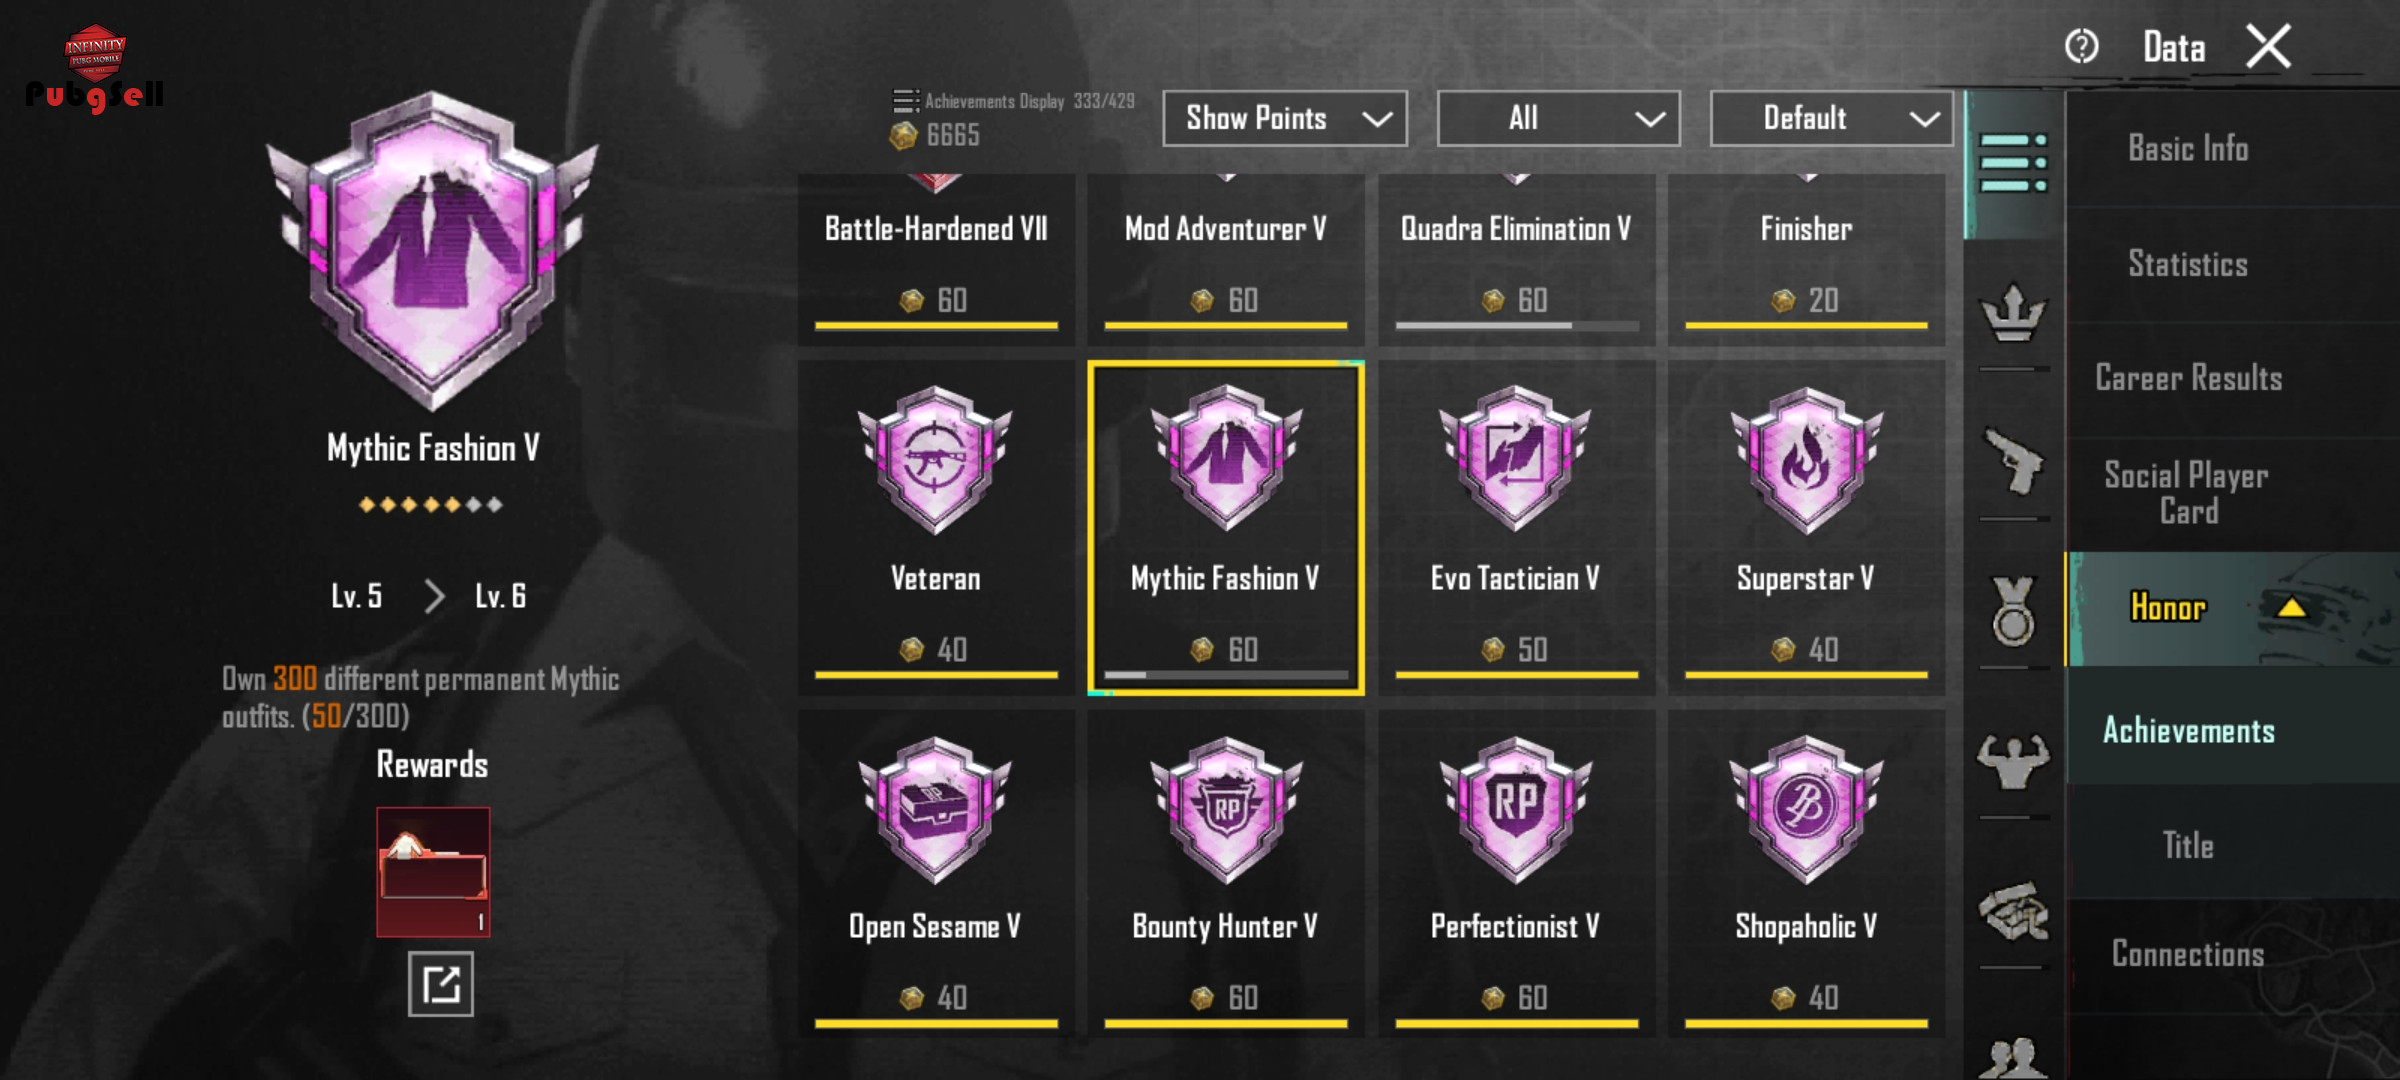Image resolution: width=2400 pixels, height=1080 pixels.
Task: Click the reward crate item thumbnail
Action: 433,872
